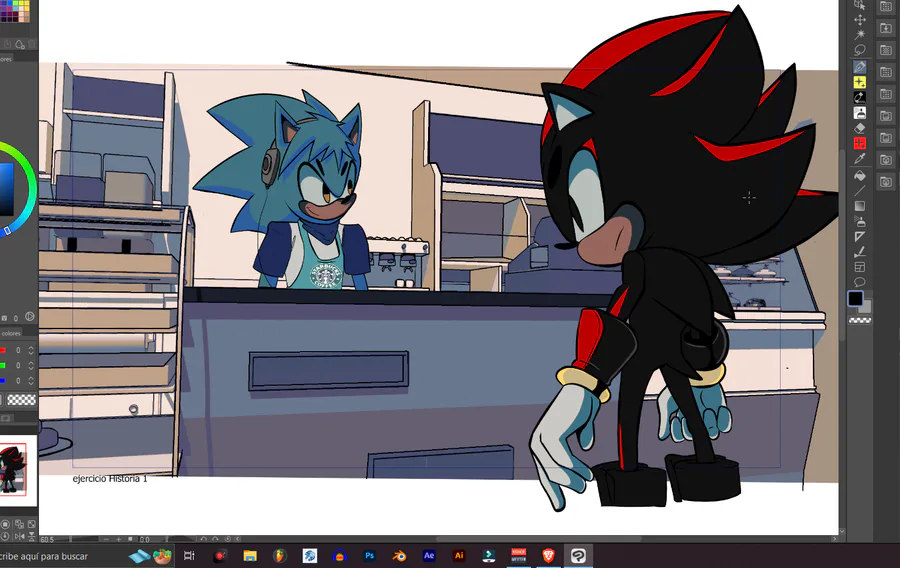Click the checkered transparent swatch in color slider panel
The width and height of the screenshot is (900, 568).
pyautogui.click(x=21, y=399)
